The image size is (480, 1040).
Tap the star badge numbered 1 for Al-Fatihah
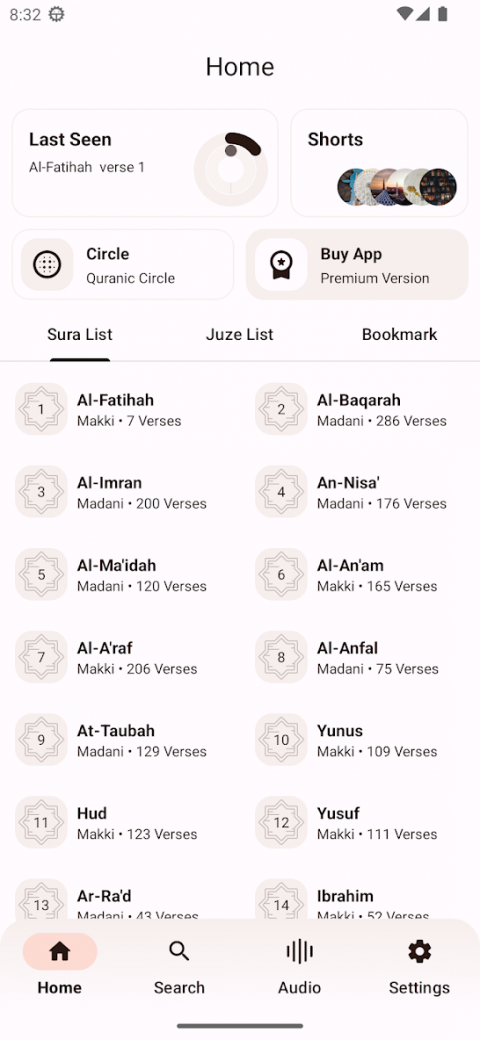click(x=41, y=409)
